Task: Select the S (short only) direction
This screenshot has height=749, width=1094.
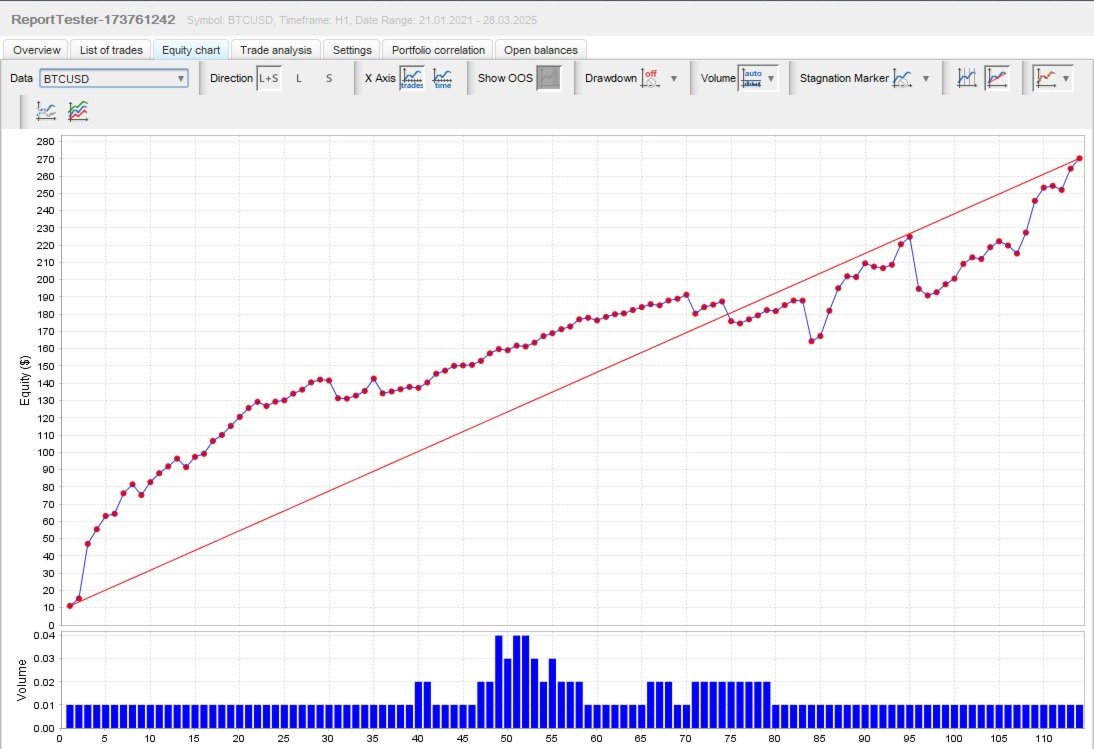Action: 329,78
